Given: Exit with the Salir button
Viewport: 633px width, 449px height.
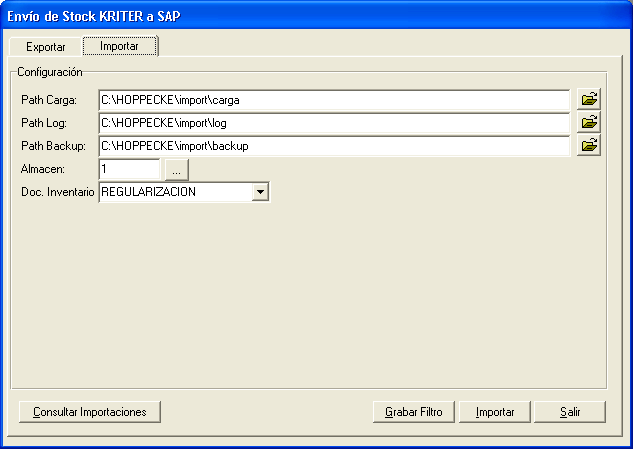Looking at the screenshot, I should pyautogui.click(x=570, y=412).
